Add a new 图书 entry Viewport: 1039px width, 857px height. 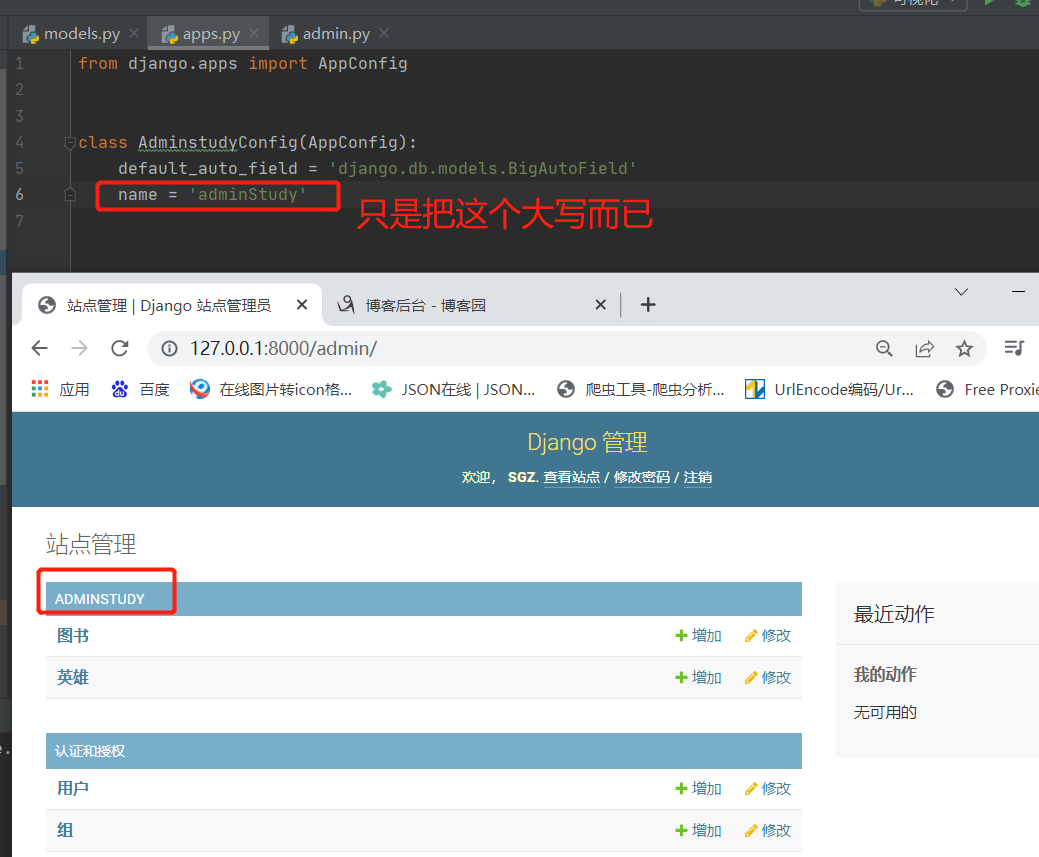(x=698, y=636)
